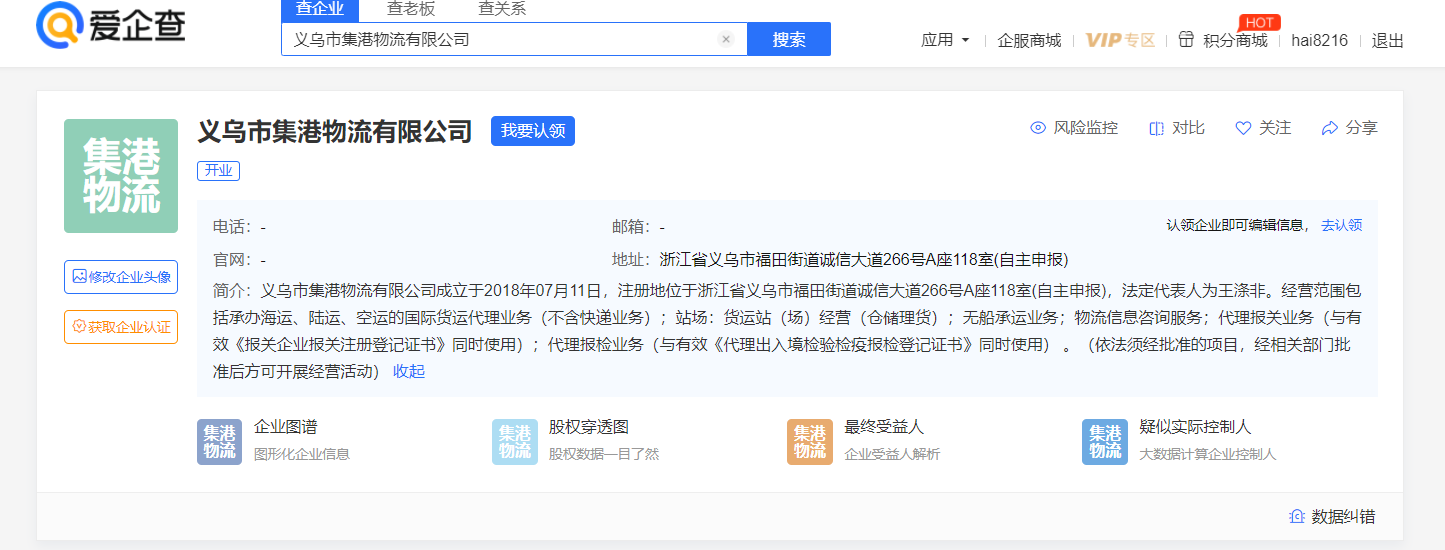Image resolution: width=1445 pixels, height=550 pixels.
Task: Click the 对比 compare icon
Action: [x=1157, y=128]
